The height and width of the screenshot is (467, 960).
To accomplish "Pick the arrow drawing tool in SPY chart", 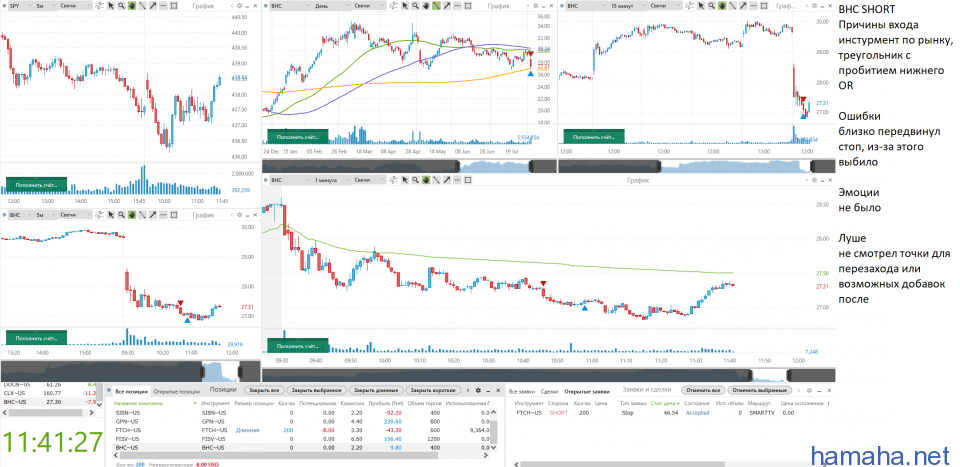I will point(152,6).
